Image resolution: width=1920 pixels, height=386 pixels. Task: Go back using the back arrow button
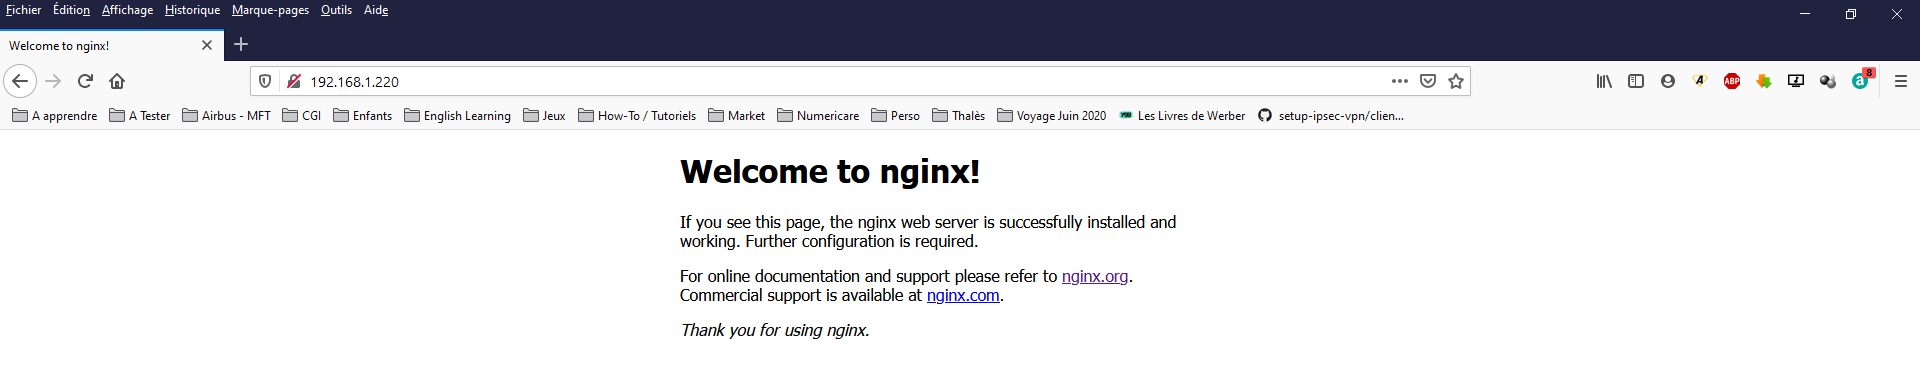(x=20, y=81)
